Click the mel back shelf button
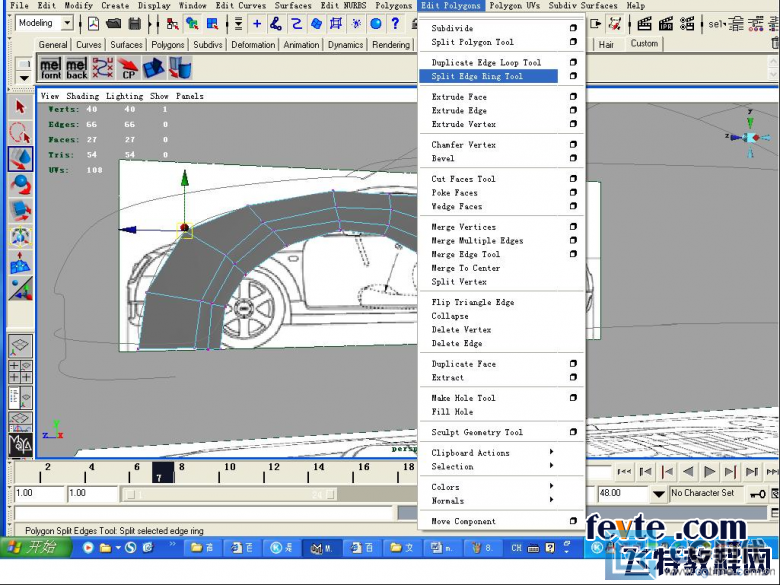 coord(76,68)
